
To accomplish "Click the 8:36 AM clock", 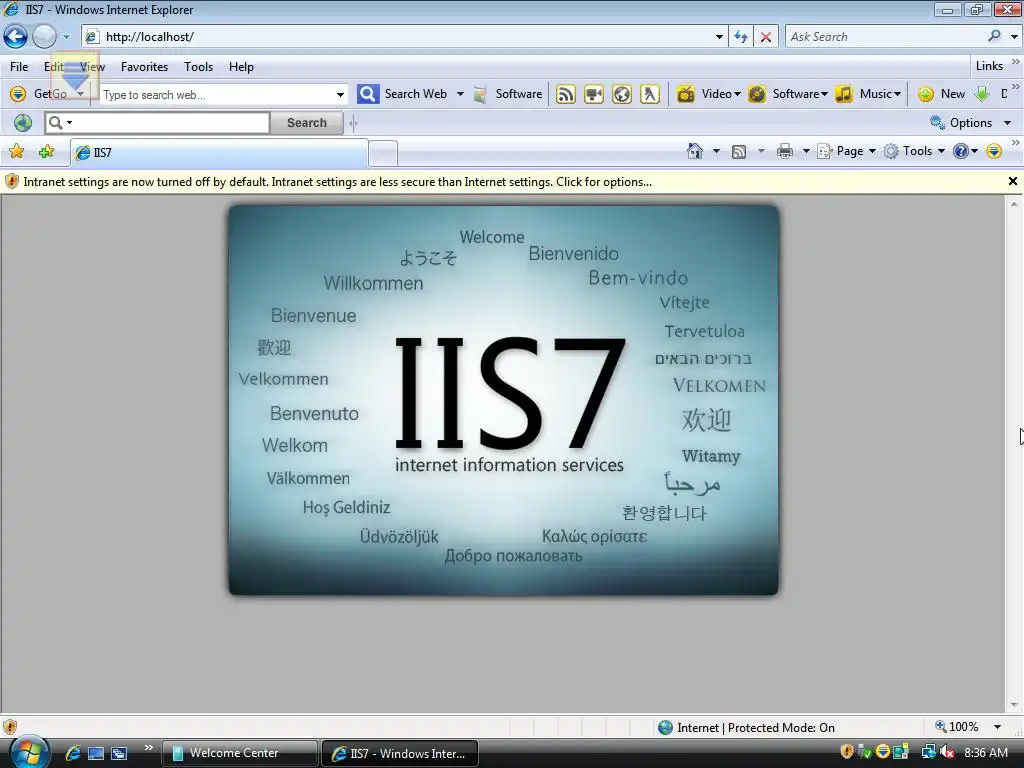I will tap(985, 753).
